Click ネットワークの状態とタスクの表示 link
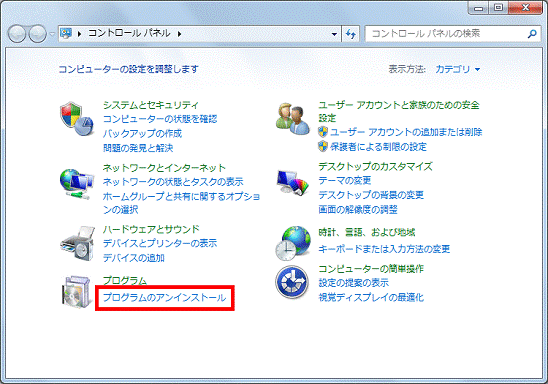548x384 pixels. [x=173, y=182]
